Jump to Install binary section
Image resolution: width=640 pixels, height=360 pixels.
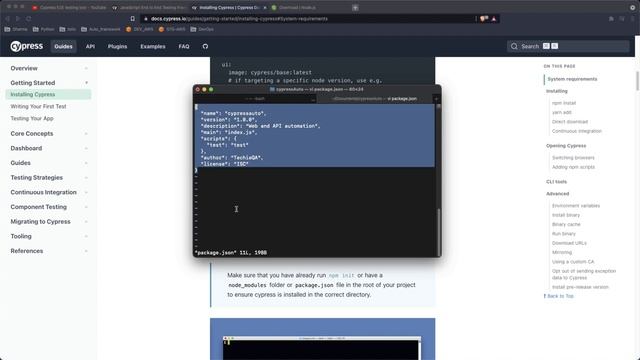566,215
